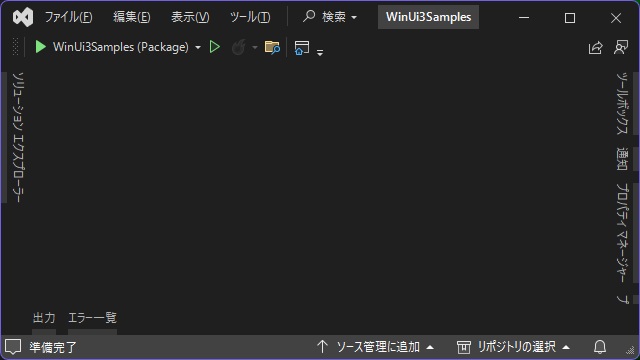Screen dimensions: 640x360
Task: Expand the Hot Reload options dropdown
Action: 255,48
